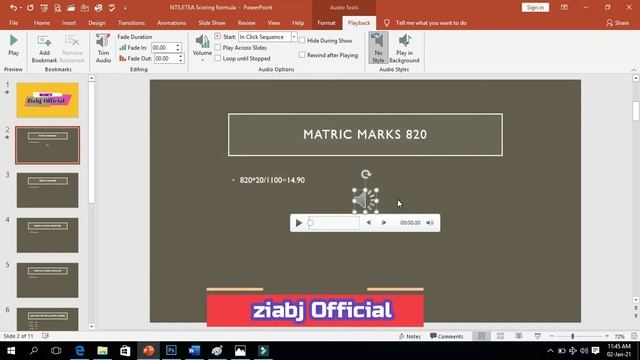This screenshot has width=640, height=360.
Task: Click the Fade In time field
Action: (x=163, y=48)
